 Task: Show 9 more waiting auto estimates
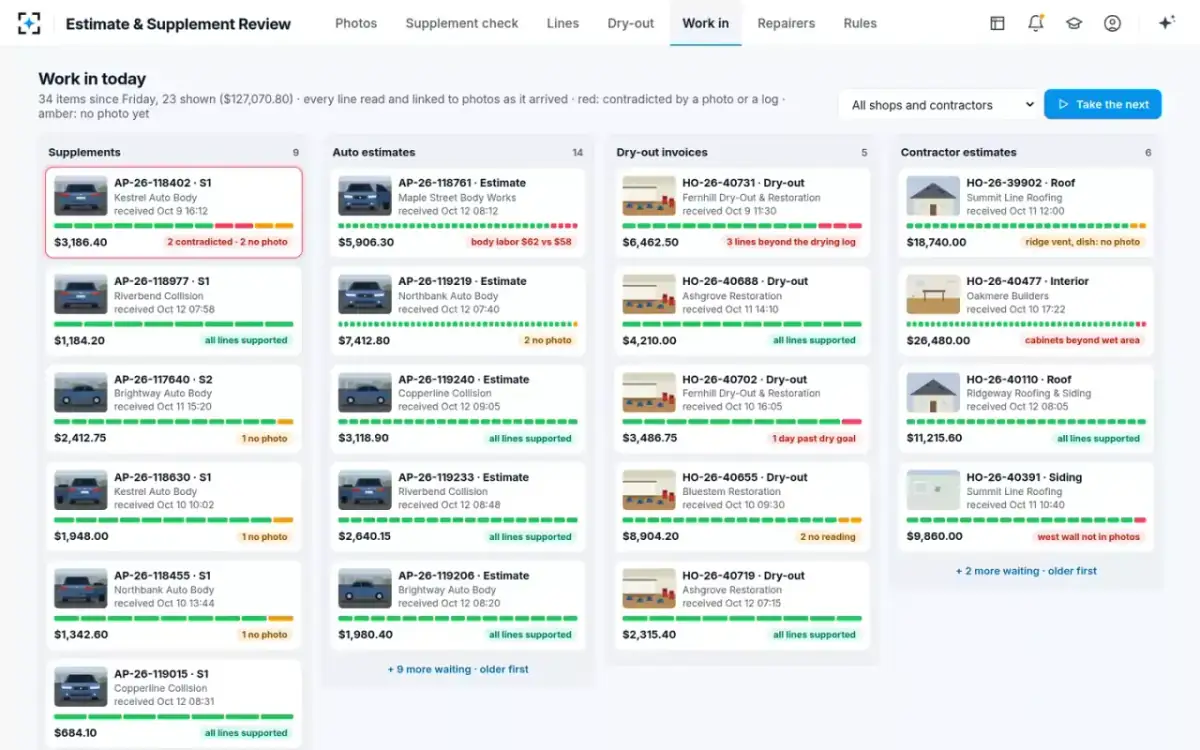[x=458, y=669]
